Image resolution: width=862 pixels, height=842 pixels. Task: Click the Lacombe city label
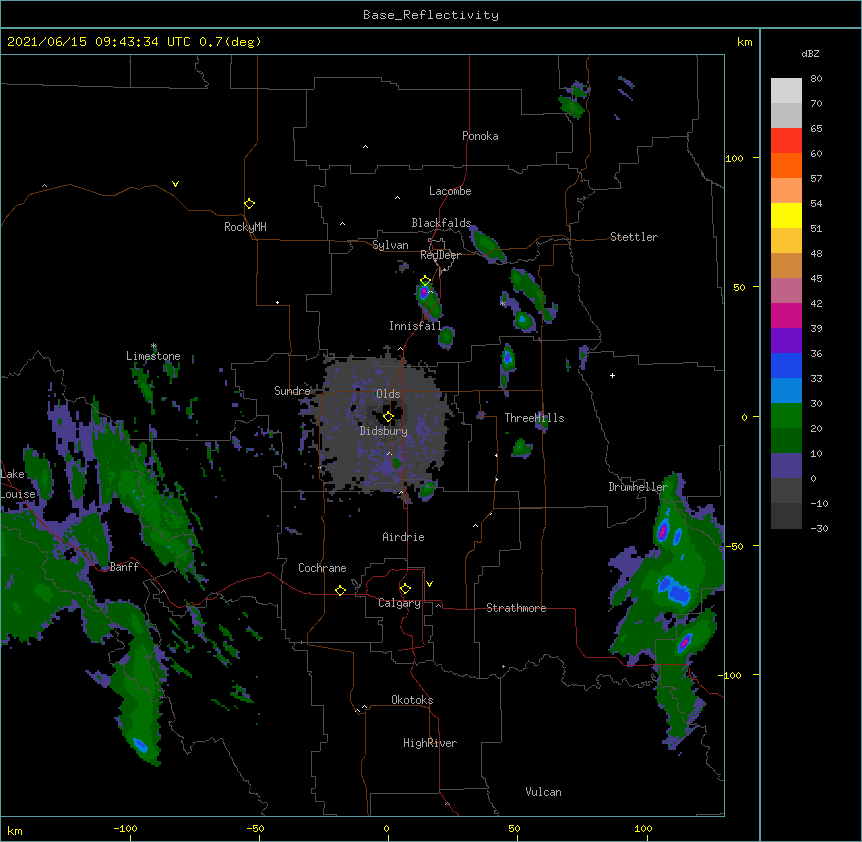pos(450,191)
